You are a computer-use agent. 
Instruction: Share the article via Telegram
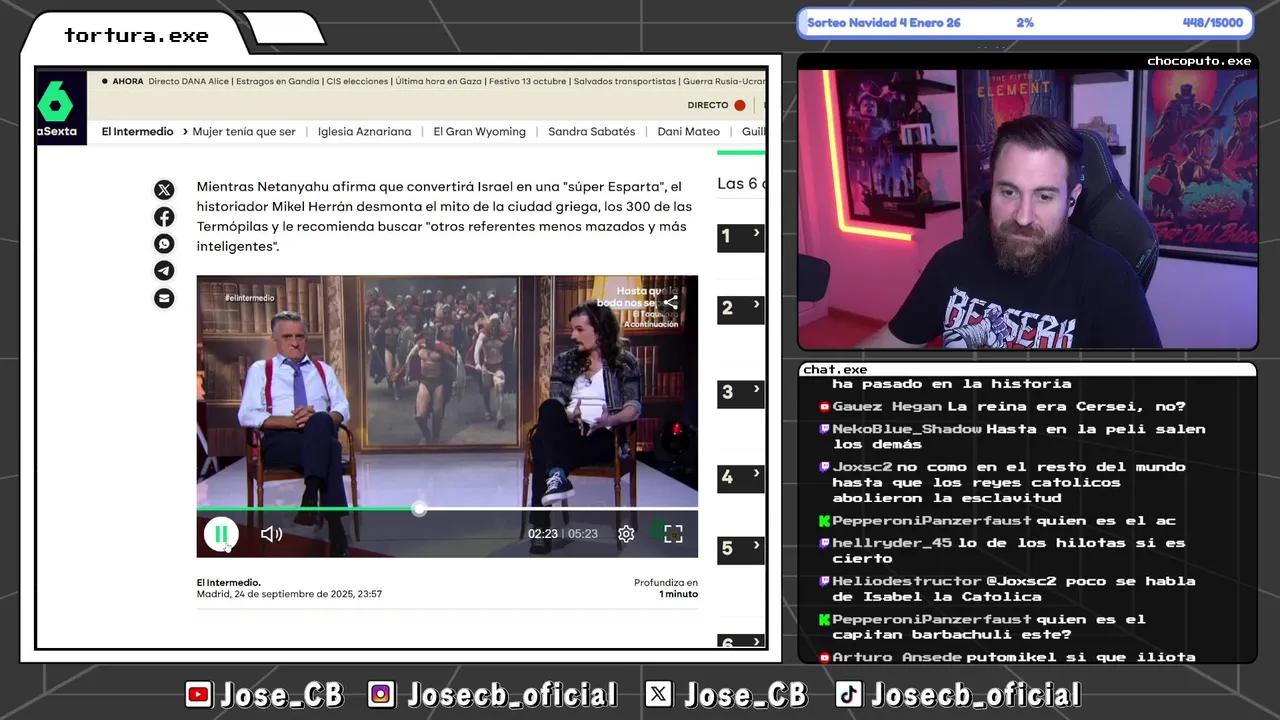click(164, 271)
